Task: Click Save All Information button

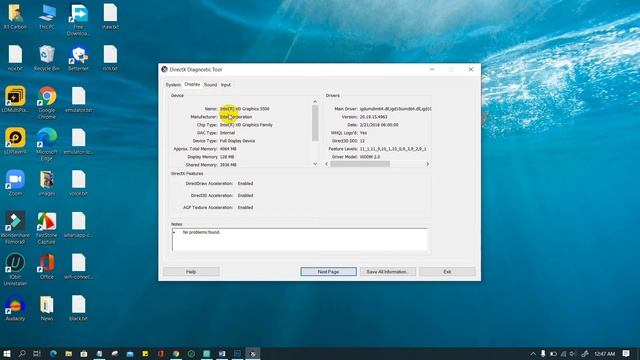Action: 387,272
